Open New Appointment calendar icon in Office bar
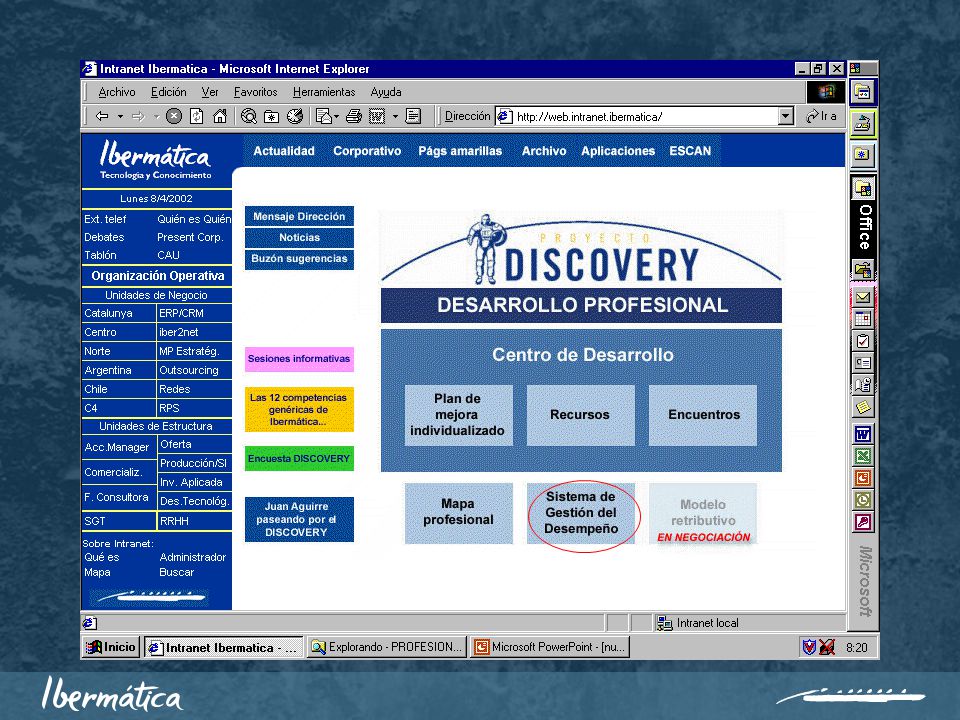Screen dimensions: 960x720 click(863, 319)
